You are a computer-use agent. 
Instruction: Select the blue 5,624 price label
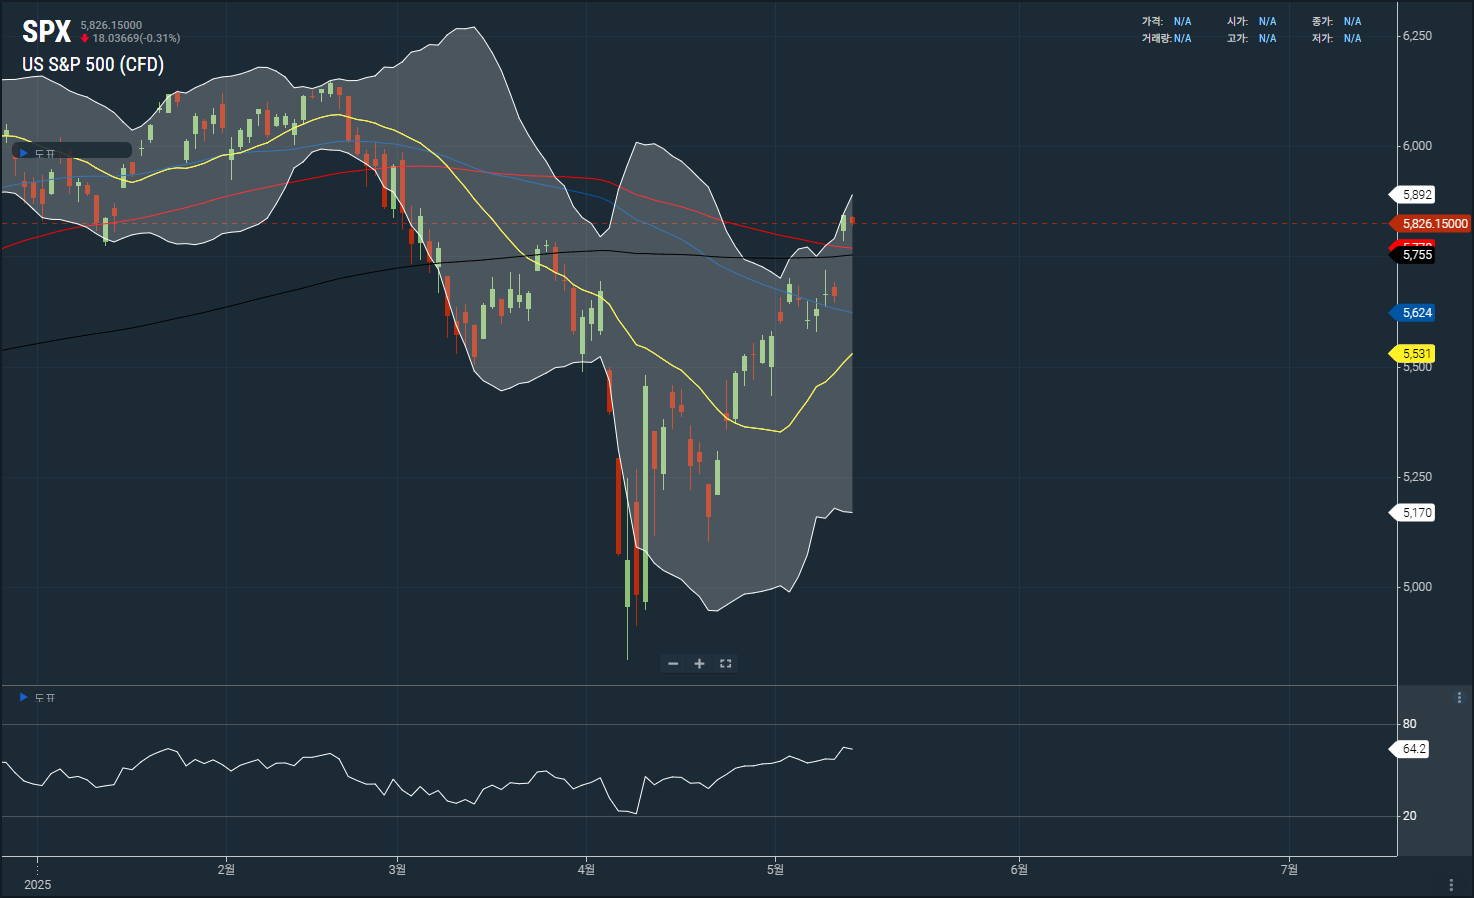[1416, 313]
